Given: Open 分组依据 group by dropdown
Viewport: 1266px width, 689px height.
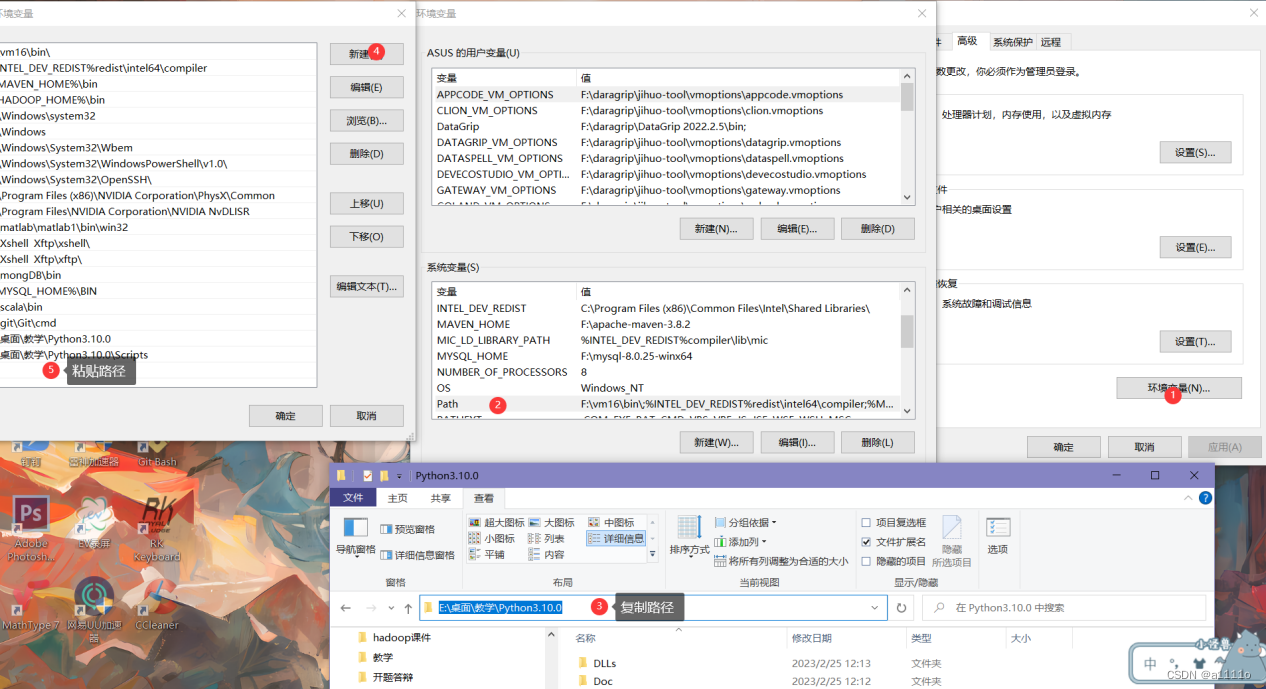Looking at the screenshot, I should (746, 522).
